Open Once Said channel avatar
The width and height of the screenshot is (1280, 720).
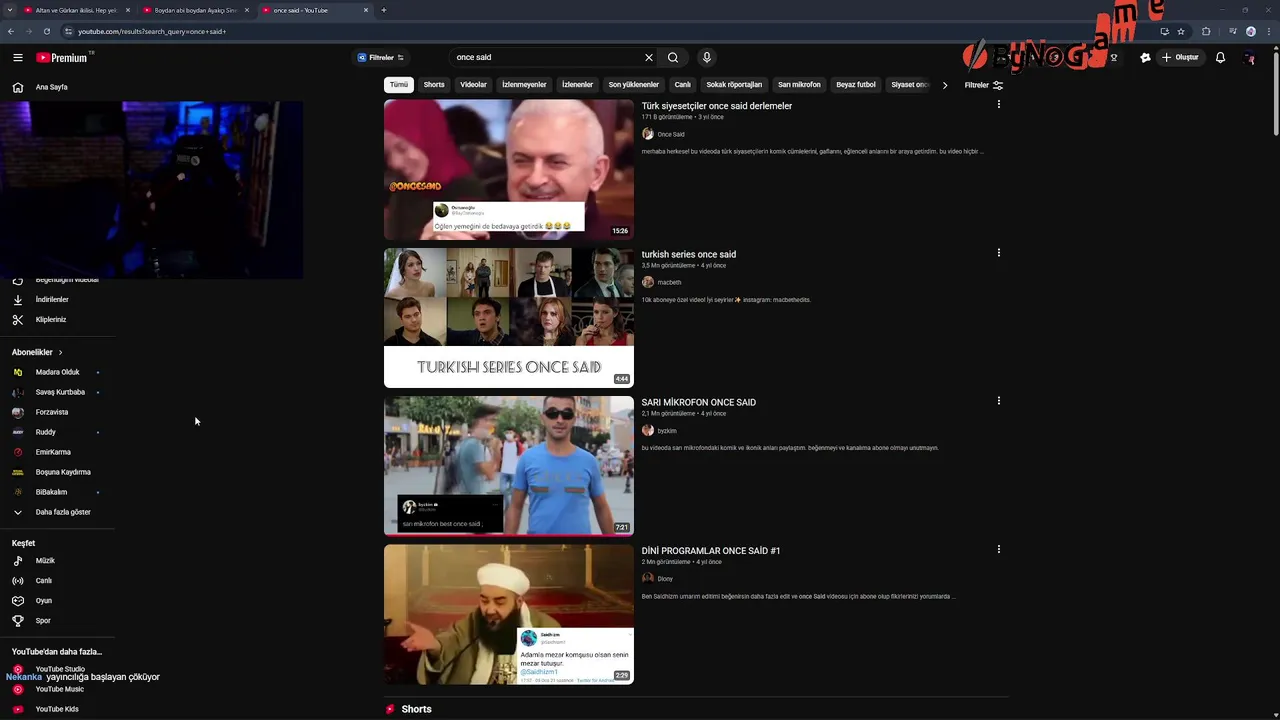pyautogui.click(x=648, y=134)
